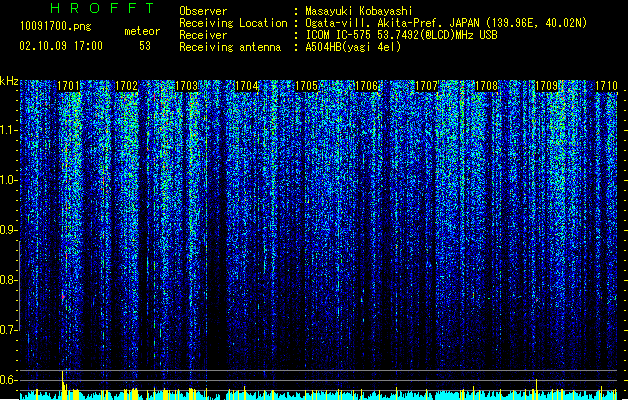Click the 1703 time marker

[x=187, y=86]
